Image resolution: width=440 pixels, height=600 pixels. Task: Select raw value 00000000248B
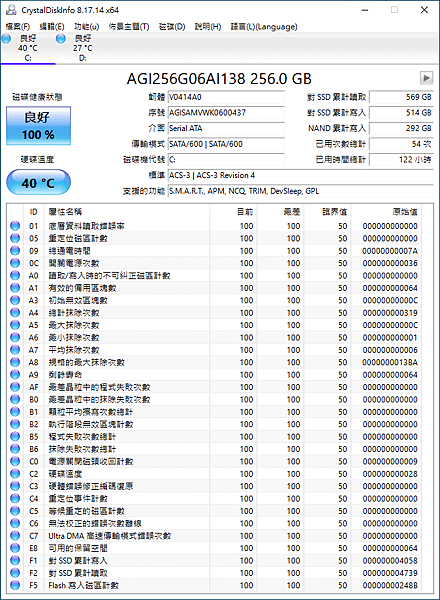[x=390, y=585]
